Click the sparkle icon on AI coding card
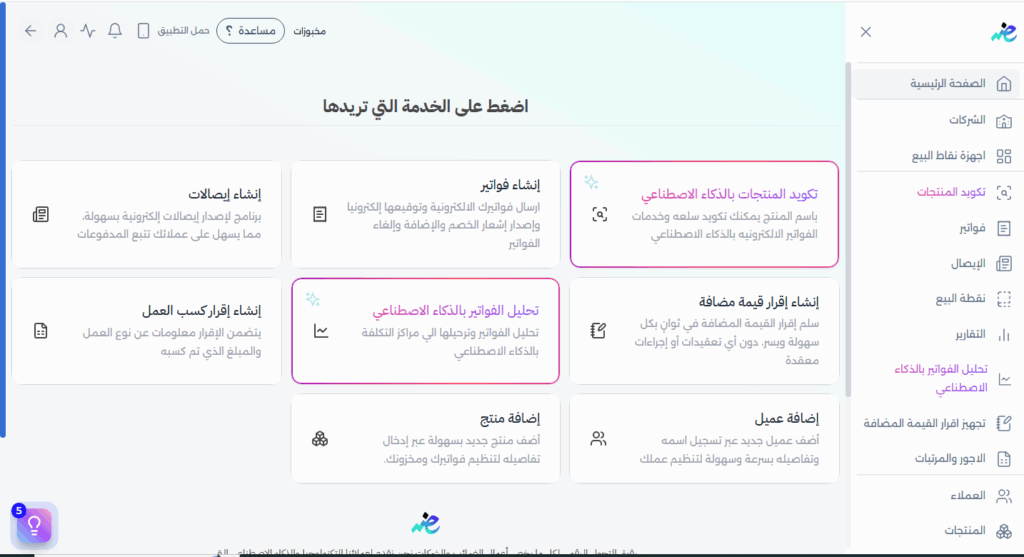Screen dimensions: 1024x557 tap(591, 182)
